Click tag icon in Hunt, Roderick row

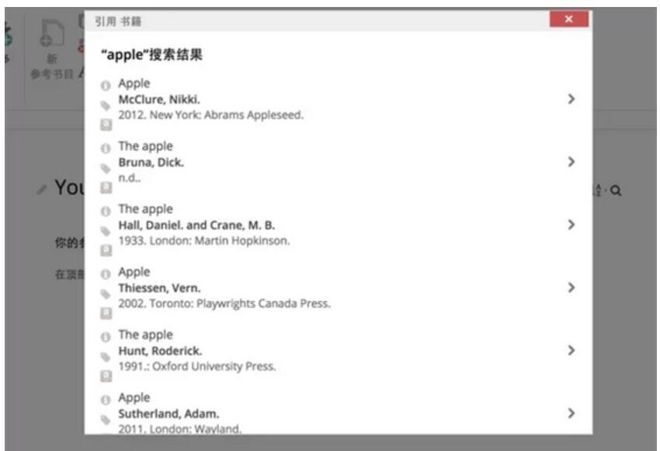106,357
